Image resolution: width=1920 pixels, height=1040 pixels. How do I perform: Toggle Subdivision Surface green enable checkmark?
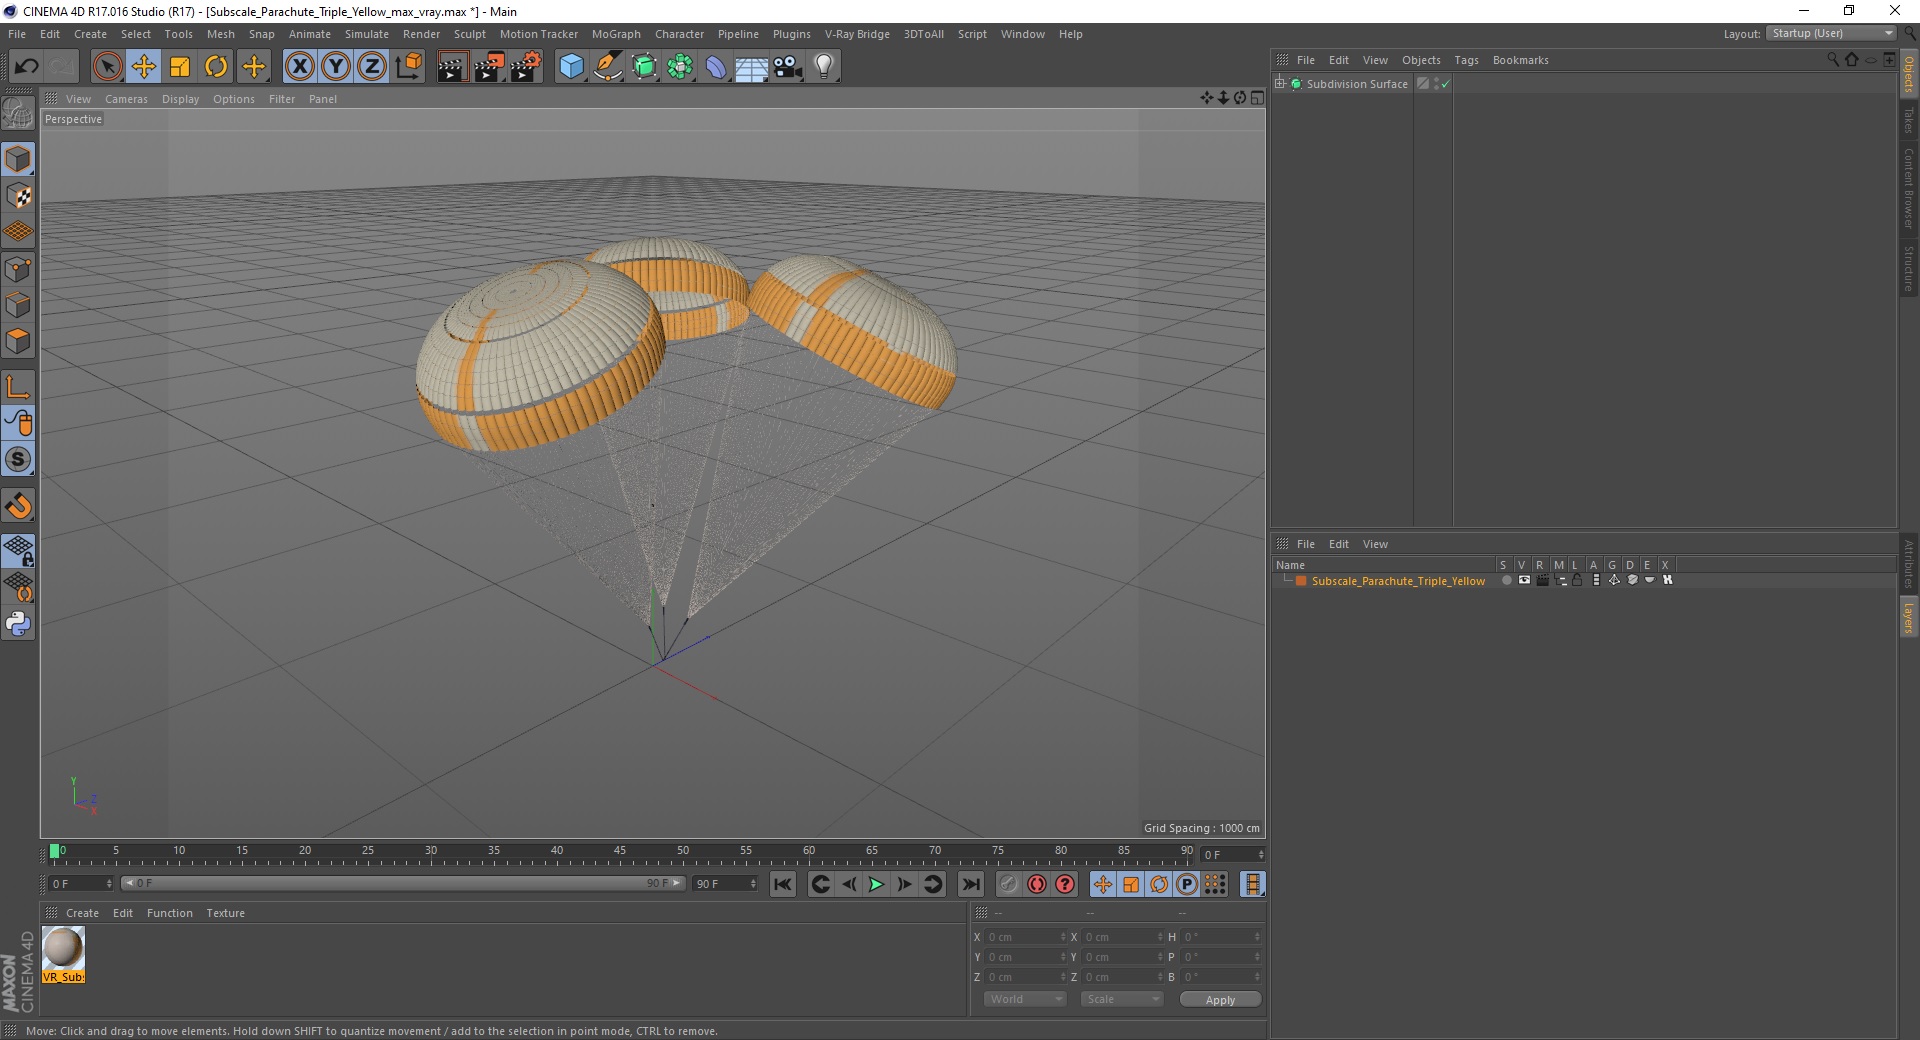point(1445,85)
